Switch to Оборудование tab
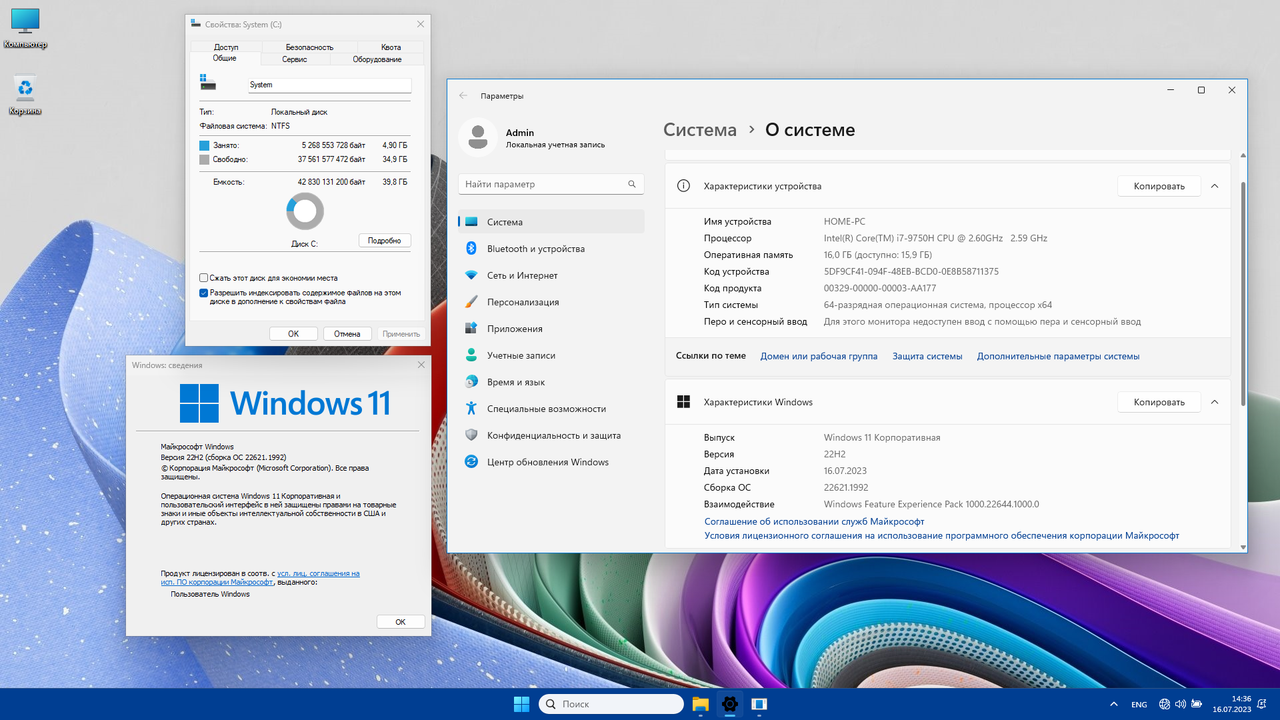Image resolution: width=1280 pixels, height=720 pixels. click(x=377, y=59)
